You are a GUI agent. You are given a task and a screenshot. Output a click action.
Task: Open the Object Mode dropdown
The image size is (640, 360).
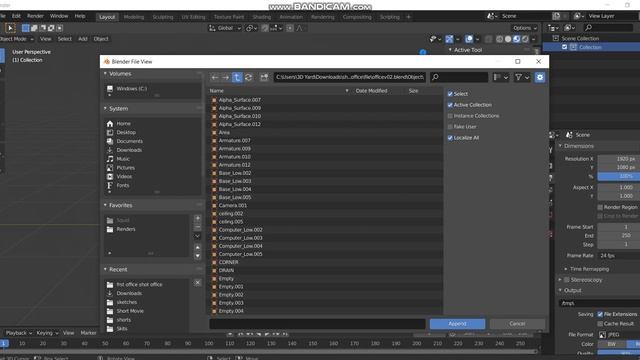16,39
